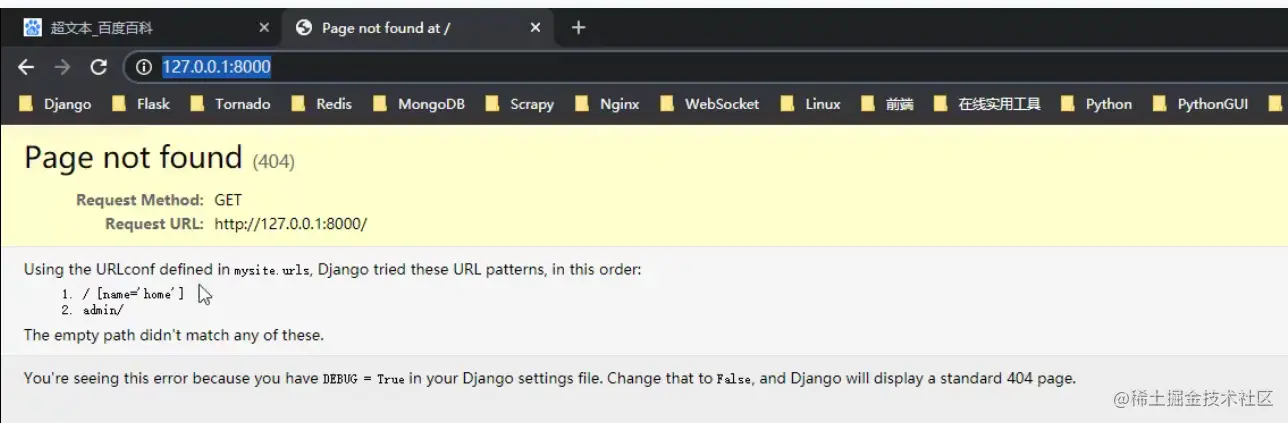Switch to the 超文本_百度百科 tab

pos(140,28)
